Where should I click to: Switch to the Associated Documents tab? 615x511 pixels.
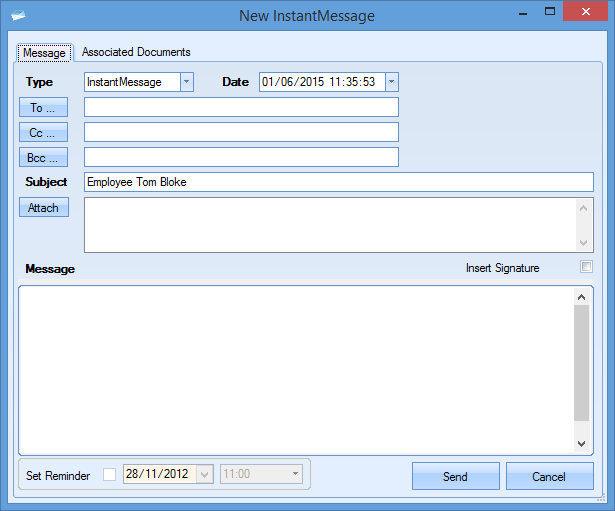click(136, 52)
